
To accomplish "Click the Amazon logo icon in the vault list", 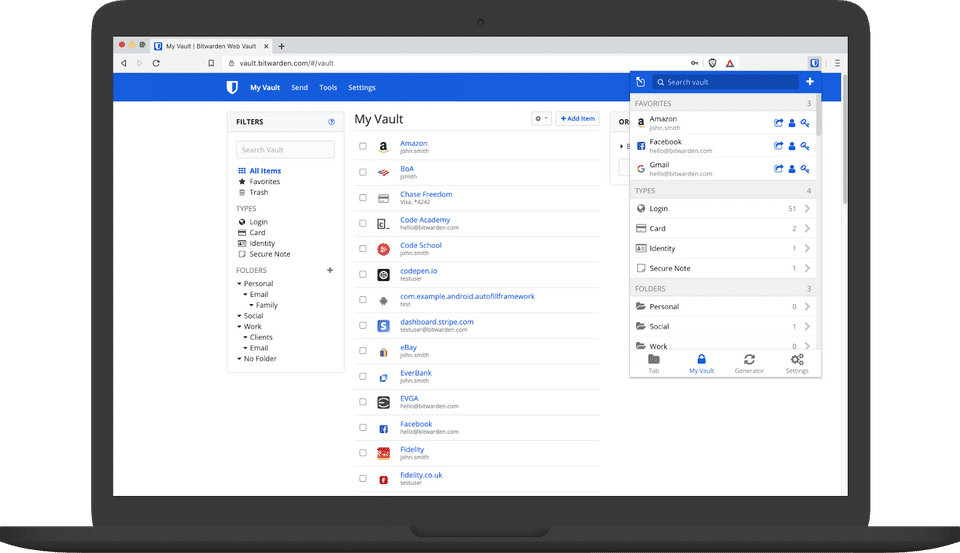I will (383, 147).
